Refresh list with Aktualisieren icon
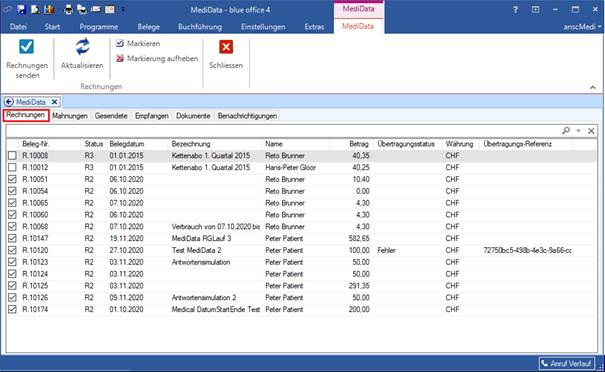The image size is (605, 372). coord(82,47)
